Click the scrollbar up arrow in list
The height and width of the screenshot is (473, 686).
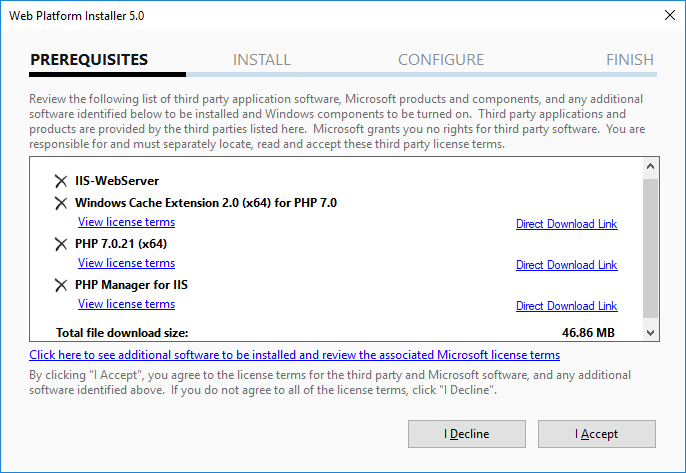click(650, 166)
